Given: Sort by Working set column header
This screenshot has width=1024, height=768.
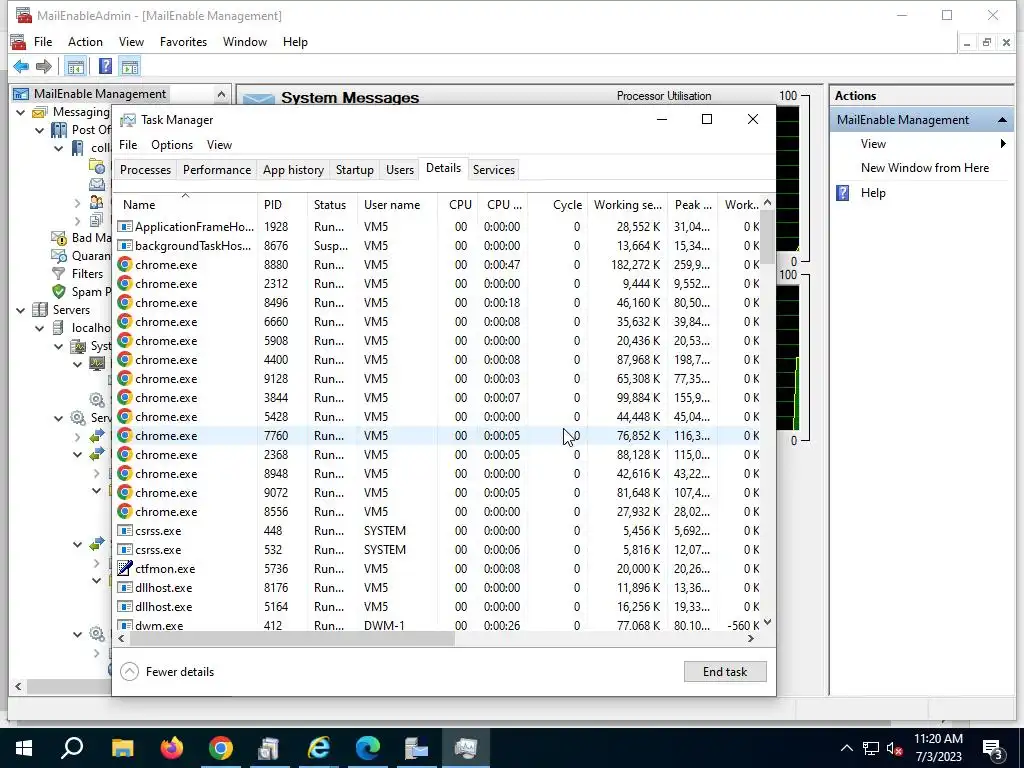Looking at the screenshot, I should point(628,204).
